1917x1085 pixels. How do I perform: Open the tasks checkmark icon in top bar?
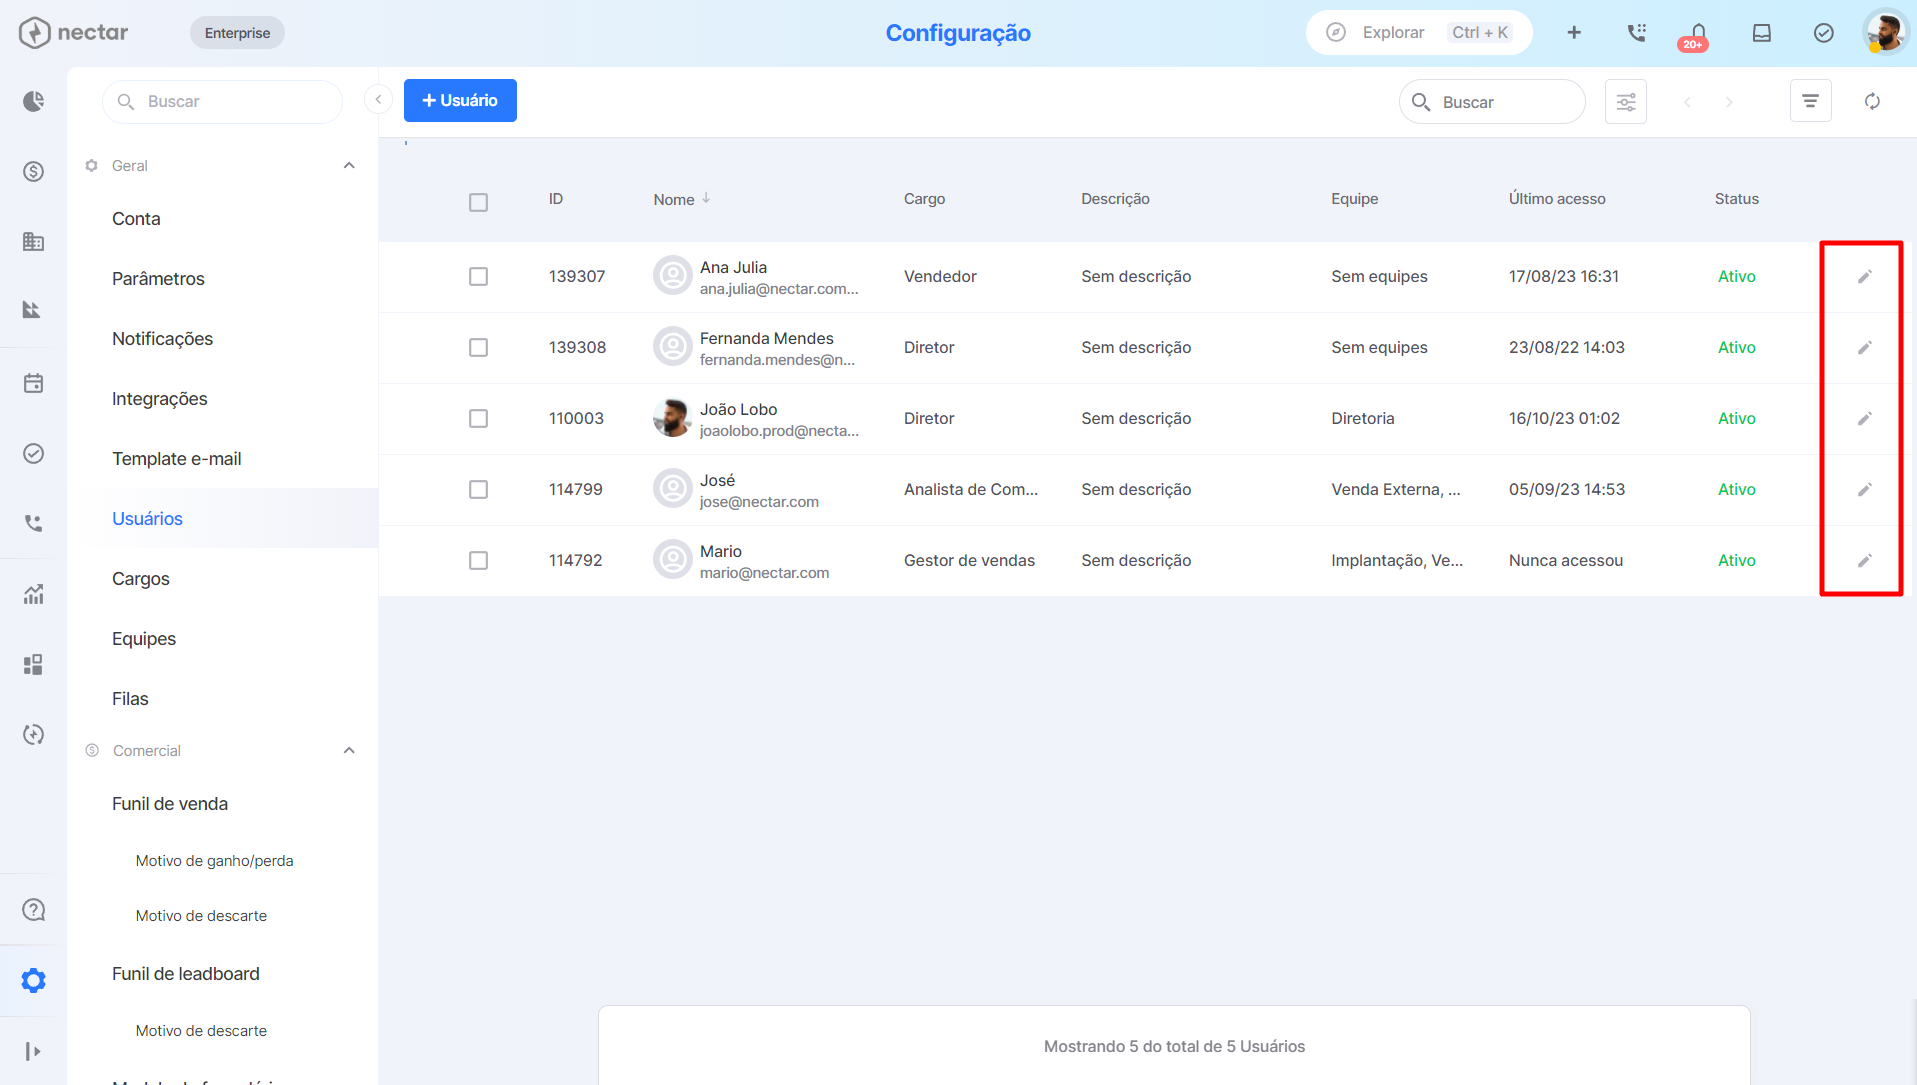[1824, 33]
